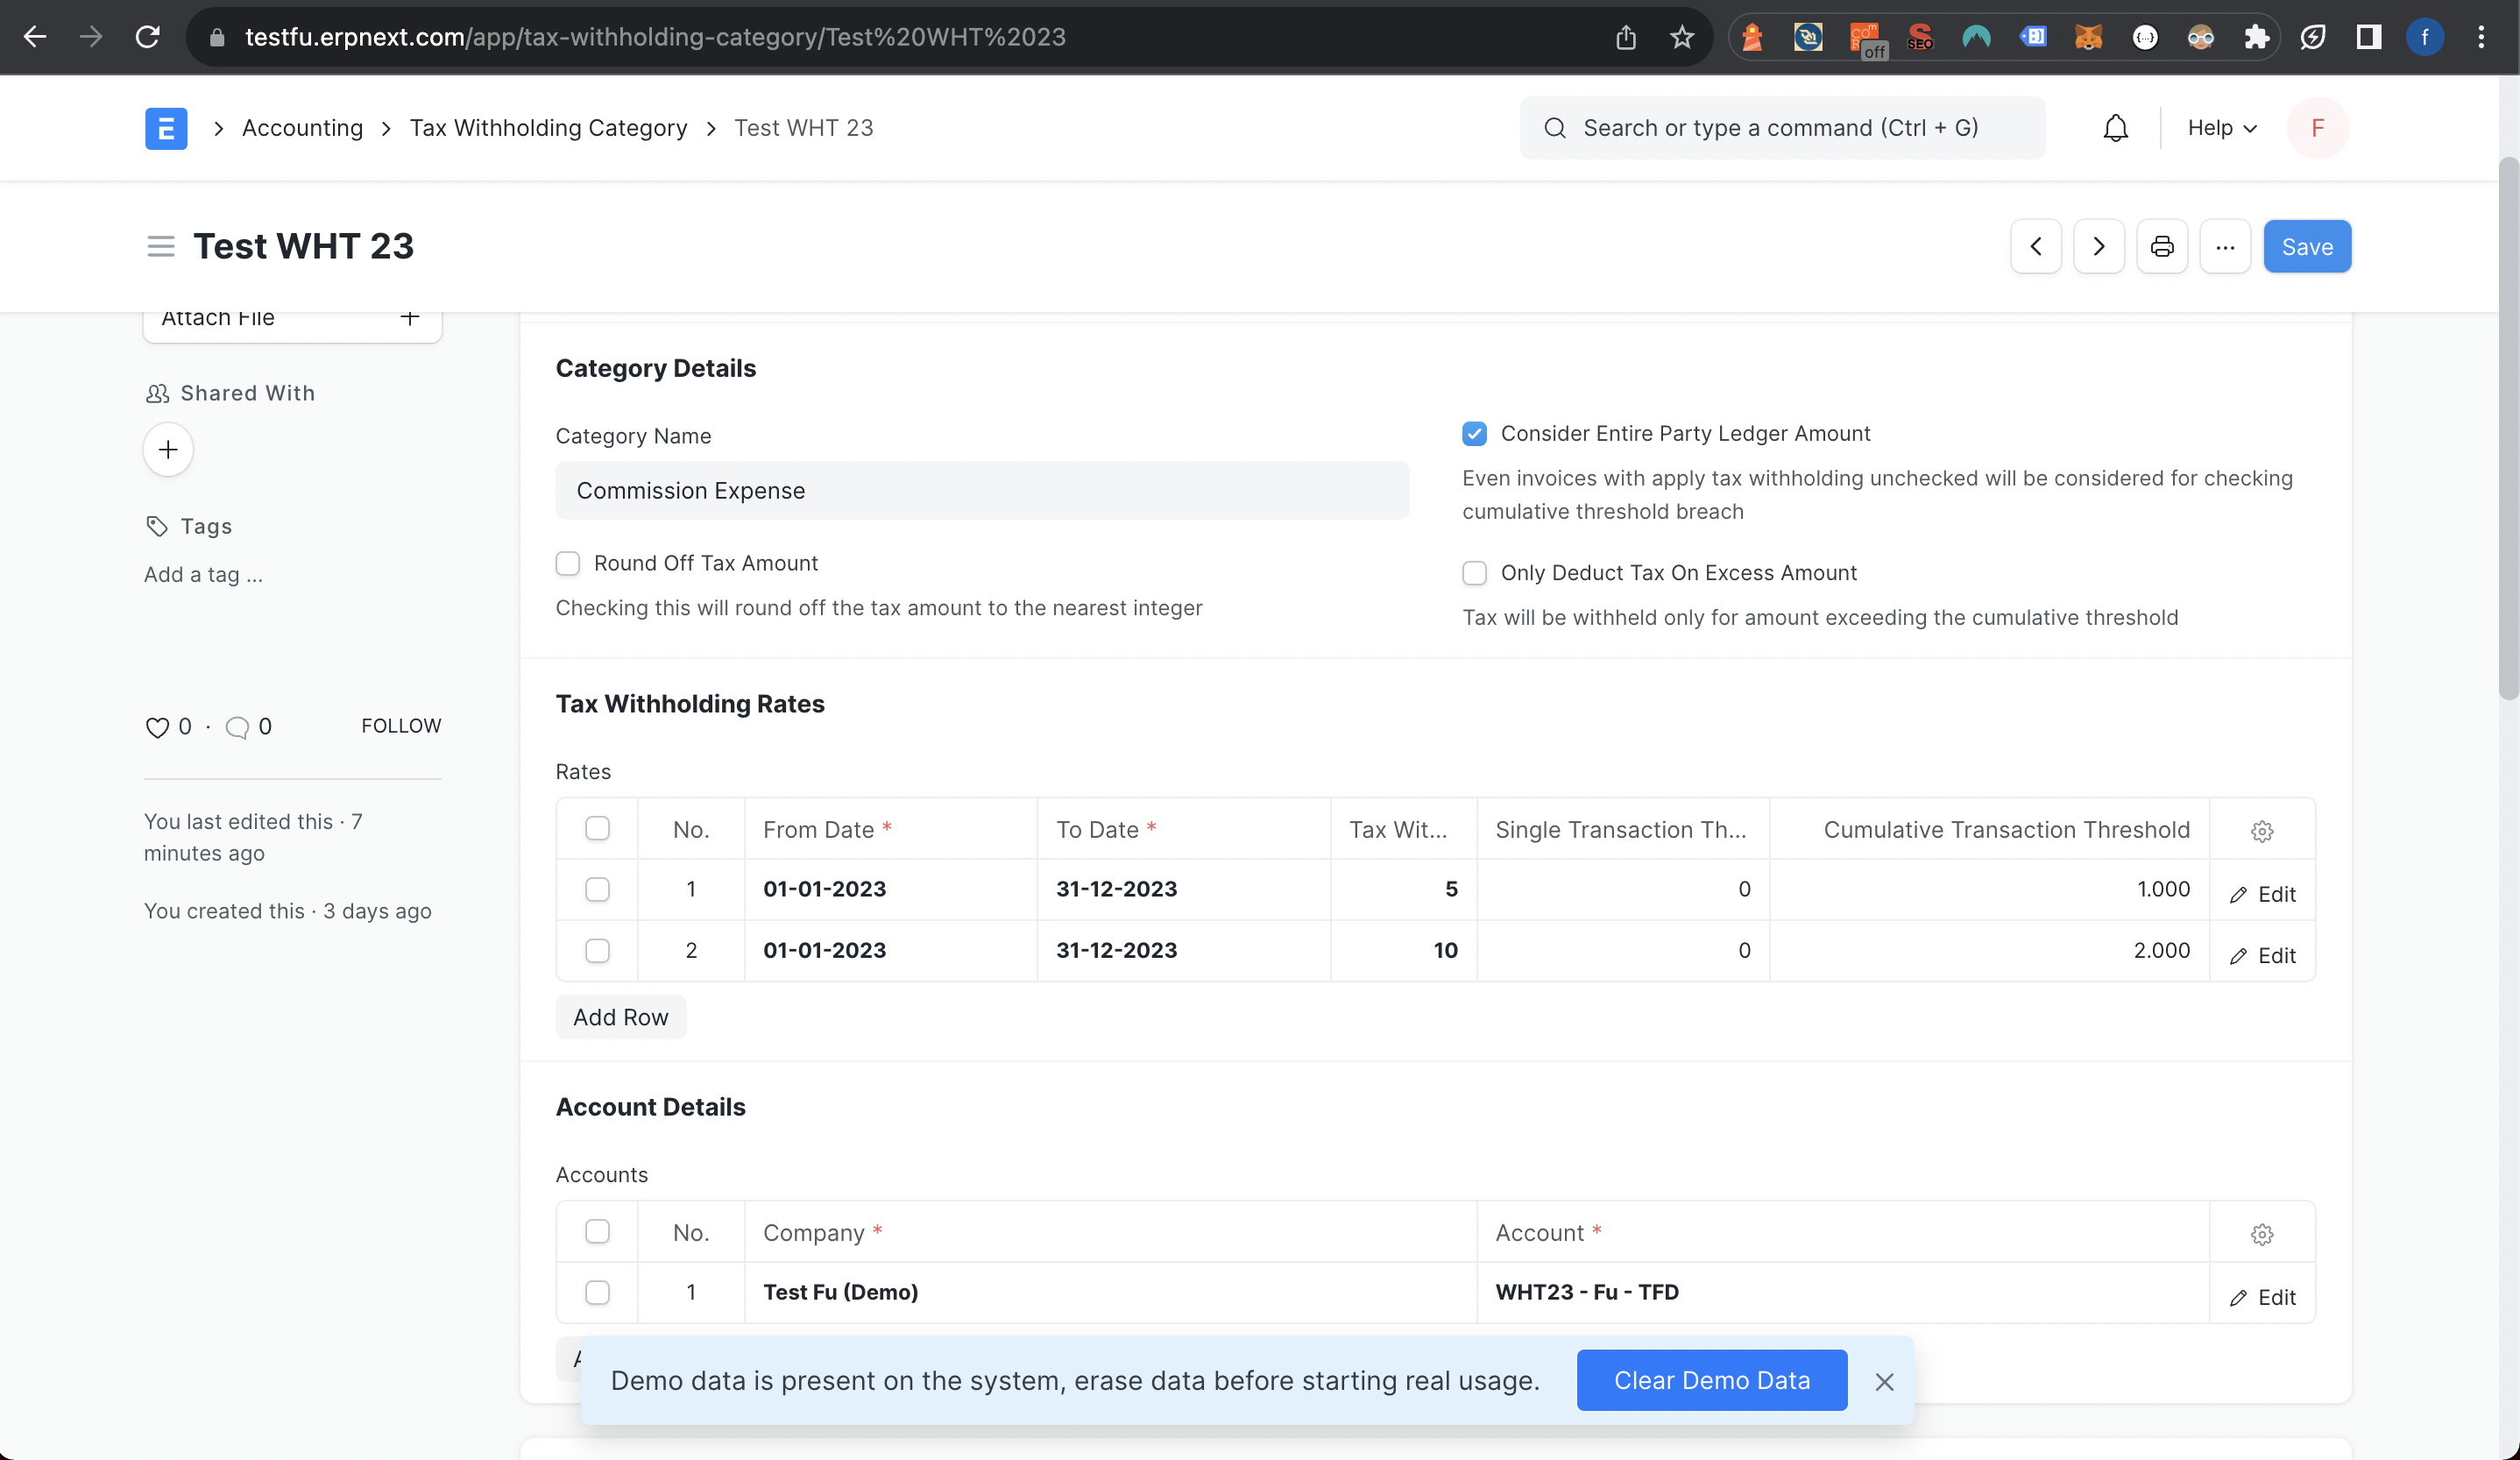This screenshot has height=1460, width=2520.
Task: Open the Help dropdown
Action: 2221,128
